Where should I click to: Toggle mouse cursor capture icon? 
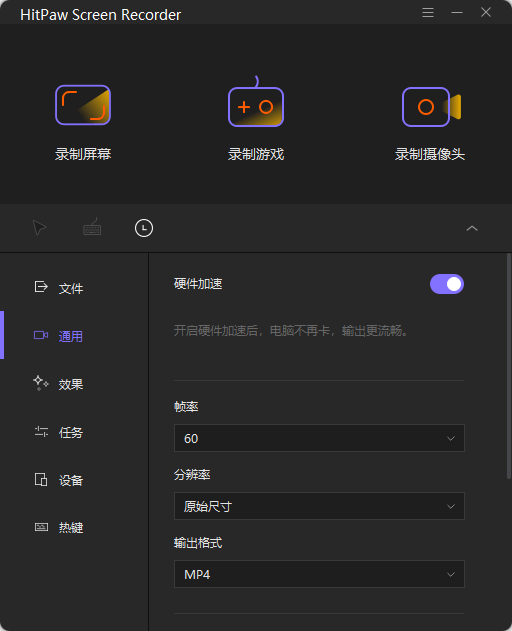click(x=39, y=228)
